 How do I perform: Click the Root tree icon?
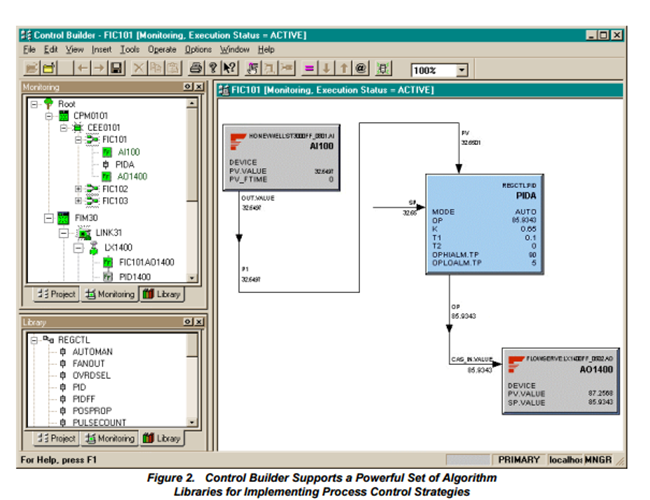coord(48,103)
